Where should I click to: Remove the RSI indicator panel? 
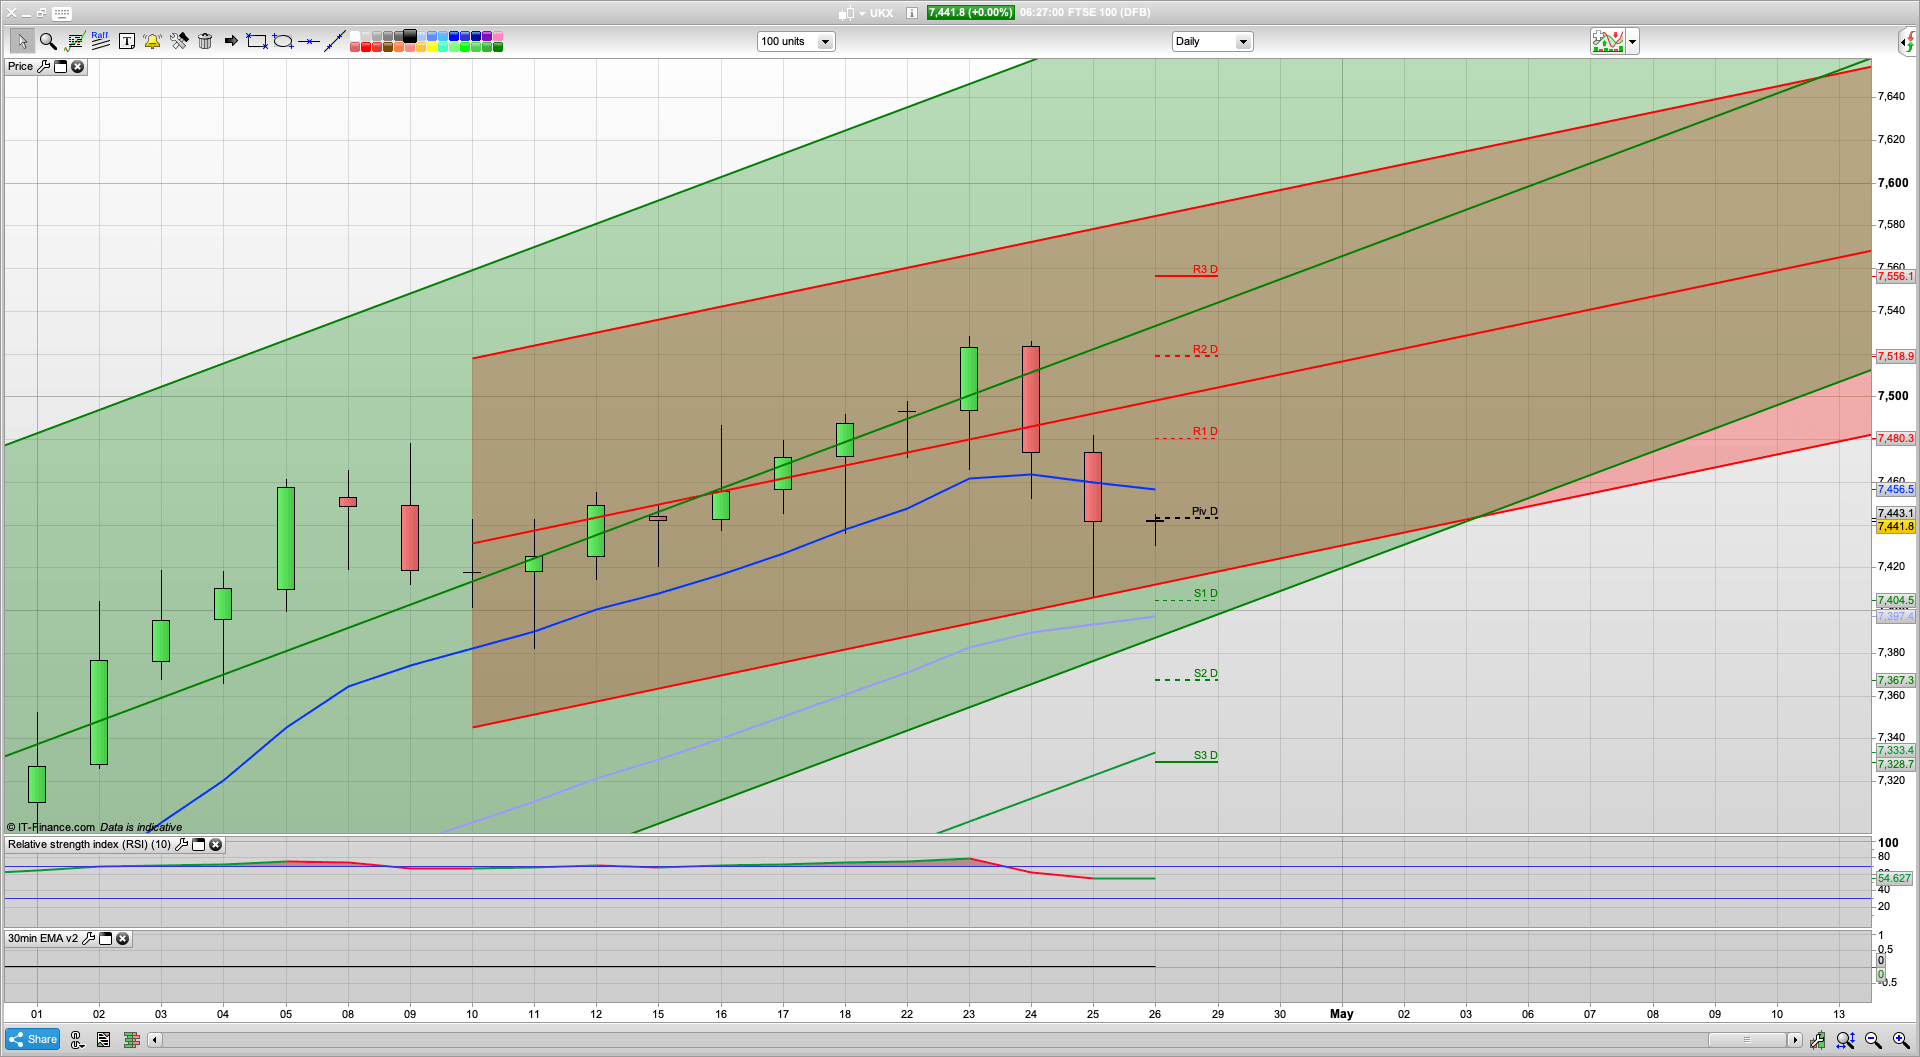215,844
